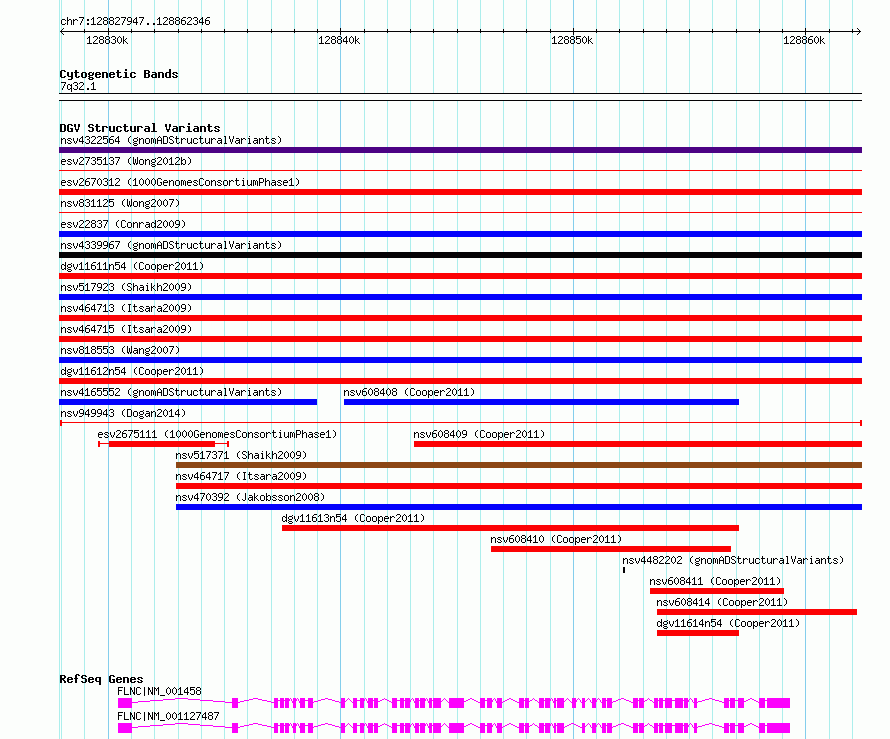890x739 pixels.
Task: Click the 128850k ruler position
Action: coord(572,40)
